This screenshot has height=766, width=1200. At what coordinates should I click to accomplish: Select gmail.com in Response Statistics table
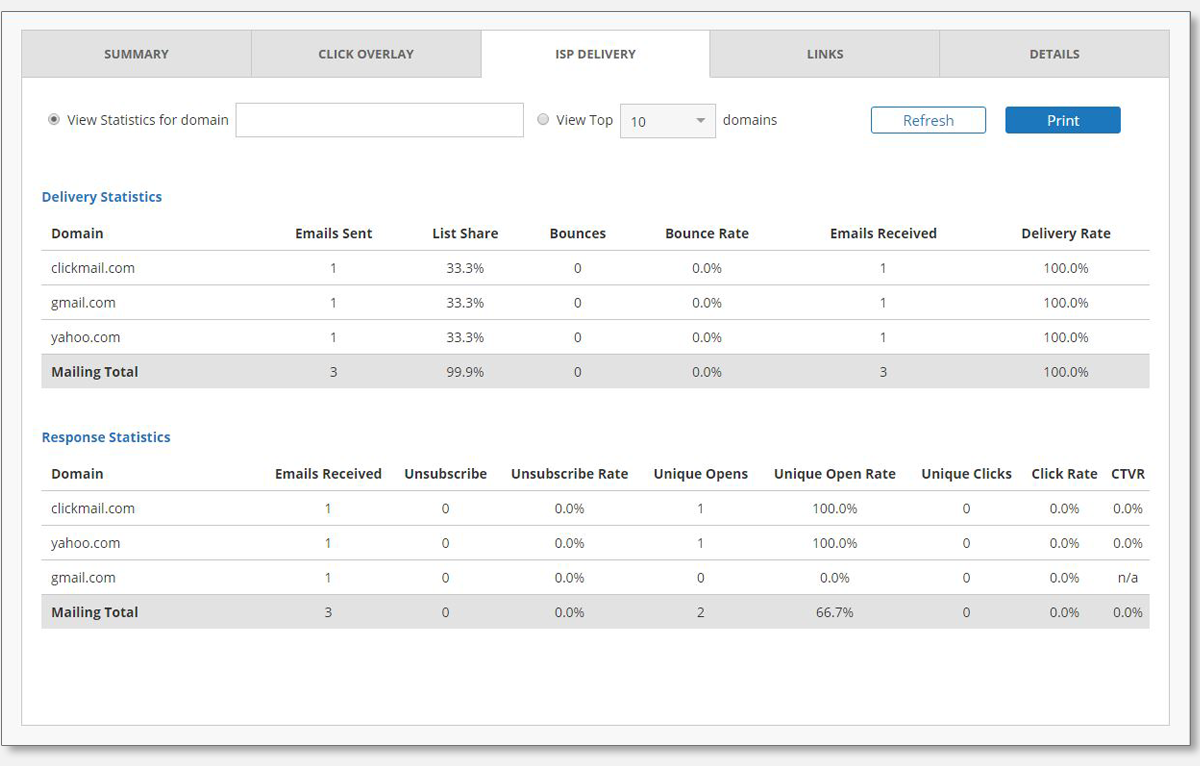click(x=83, y=577)
